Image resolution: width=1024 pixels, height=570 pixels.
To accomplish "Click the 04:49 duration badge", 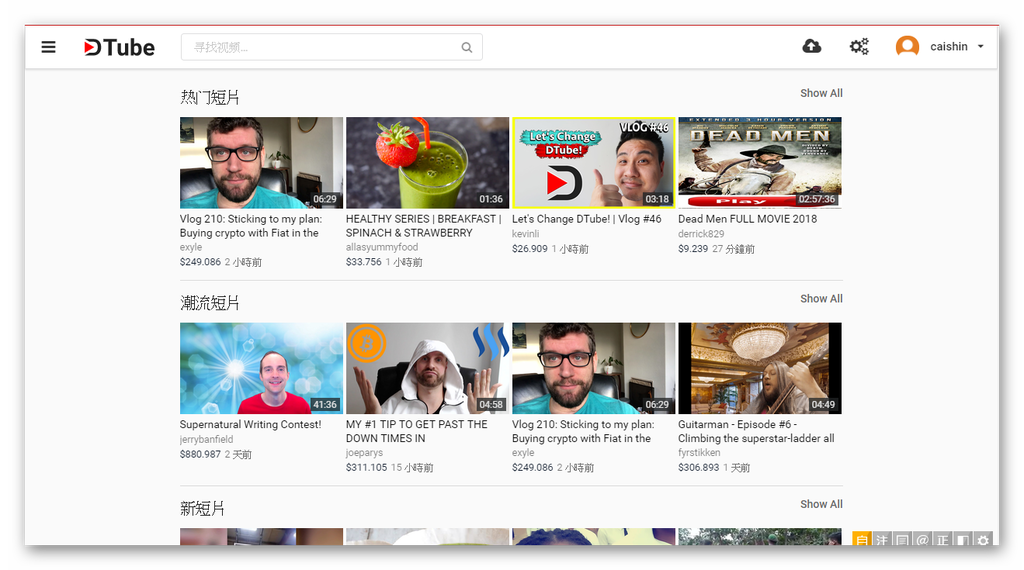I will coord(823,405).
